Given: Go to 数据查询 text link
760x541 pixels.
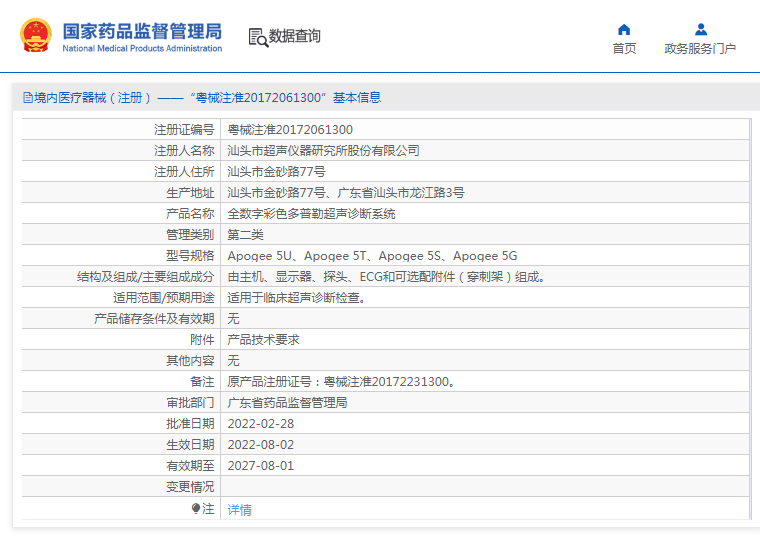Looking at the screenshot, I should pyautogui.click(x=295, y=37).
